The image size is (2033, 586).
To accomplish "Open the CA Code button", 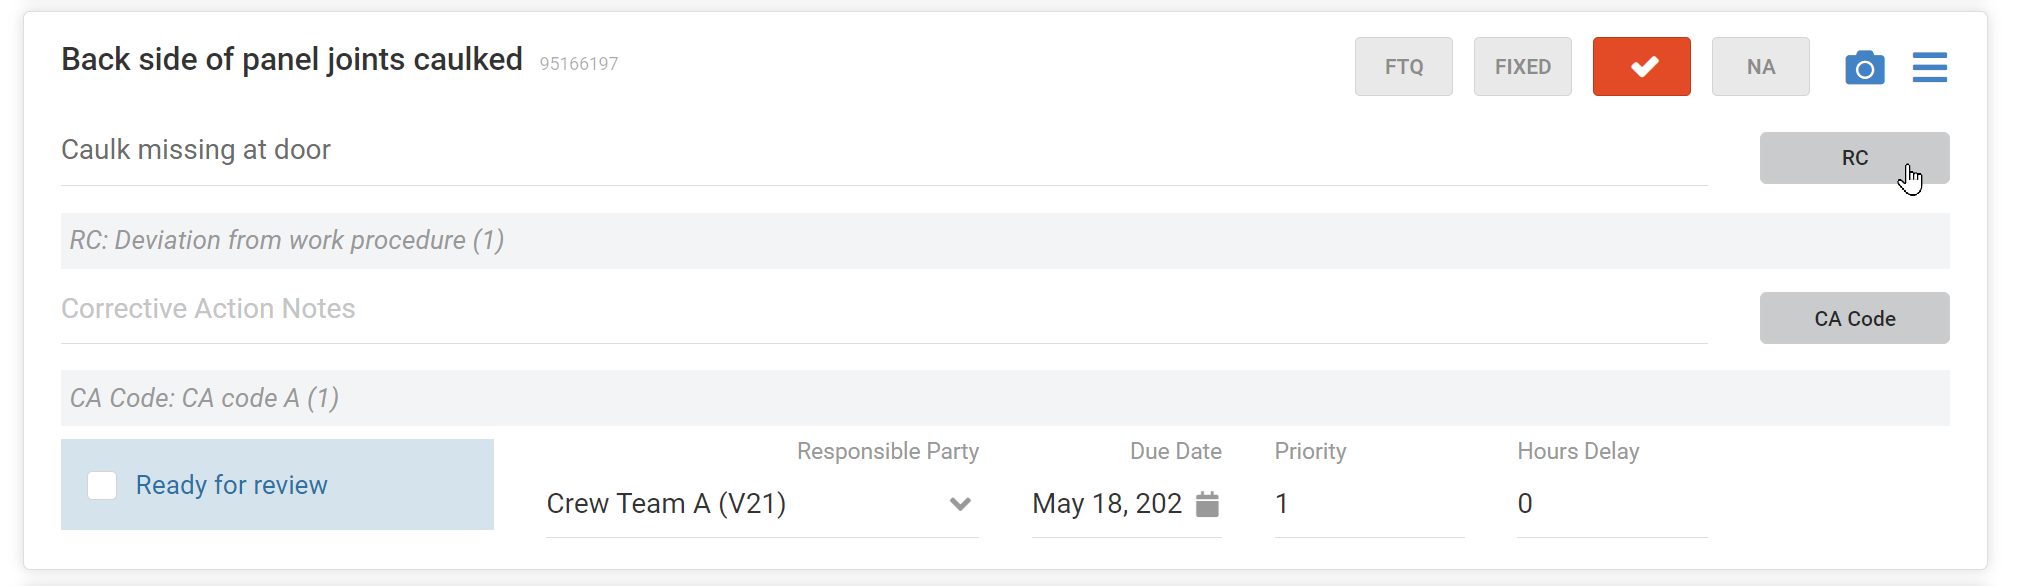I will click(1854, 318).
